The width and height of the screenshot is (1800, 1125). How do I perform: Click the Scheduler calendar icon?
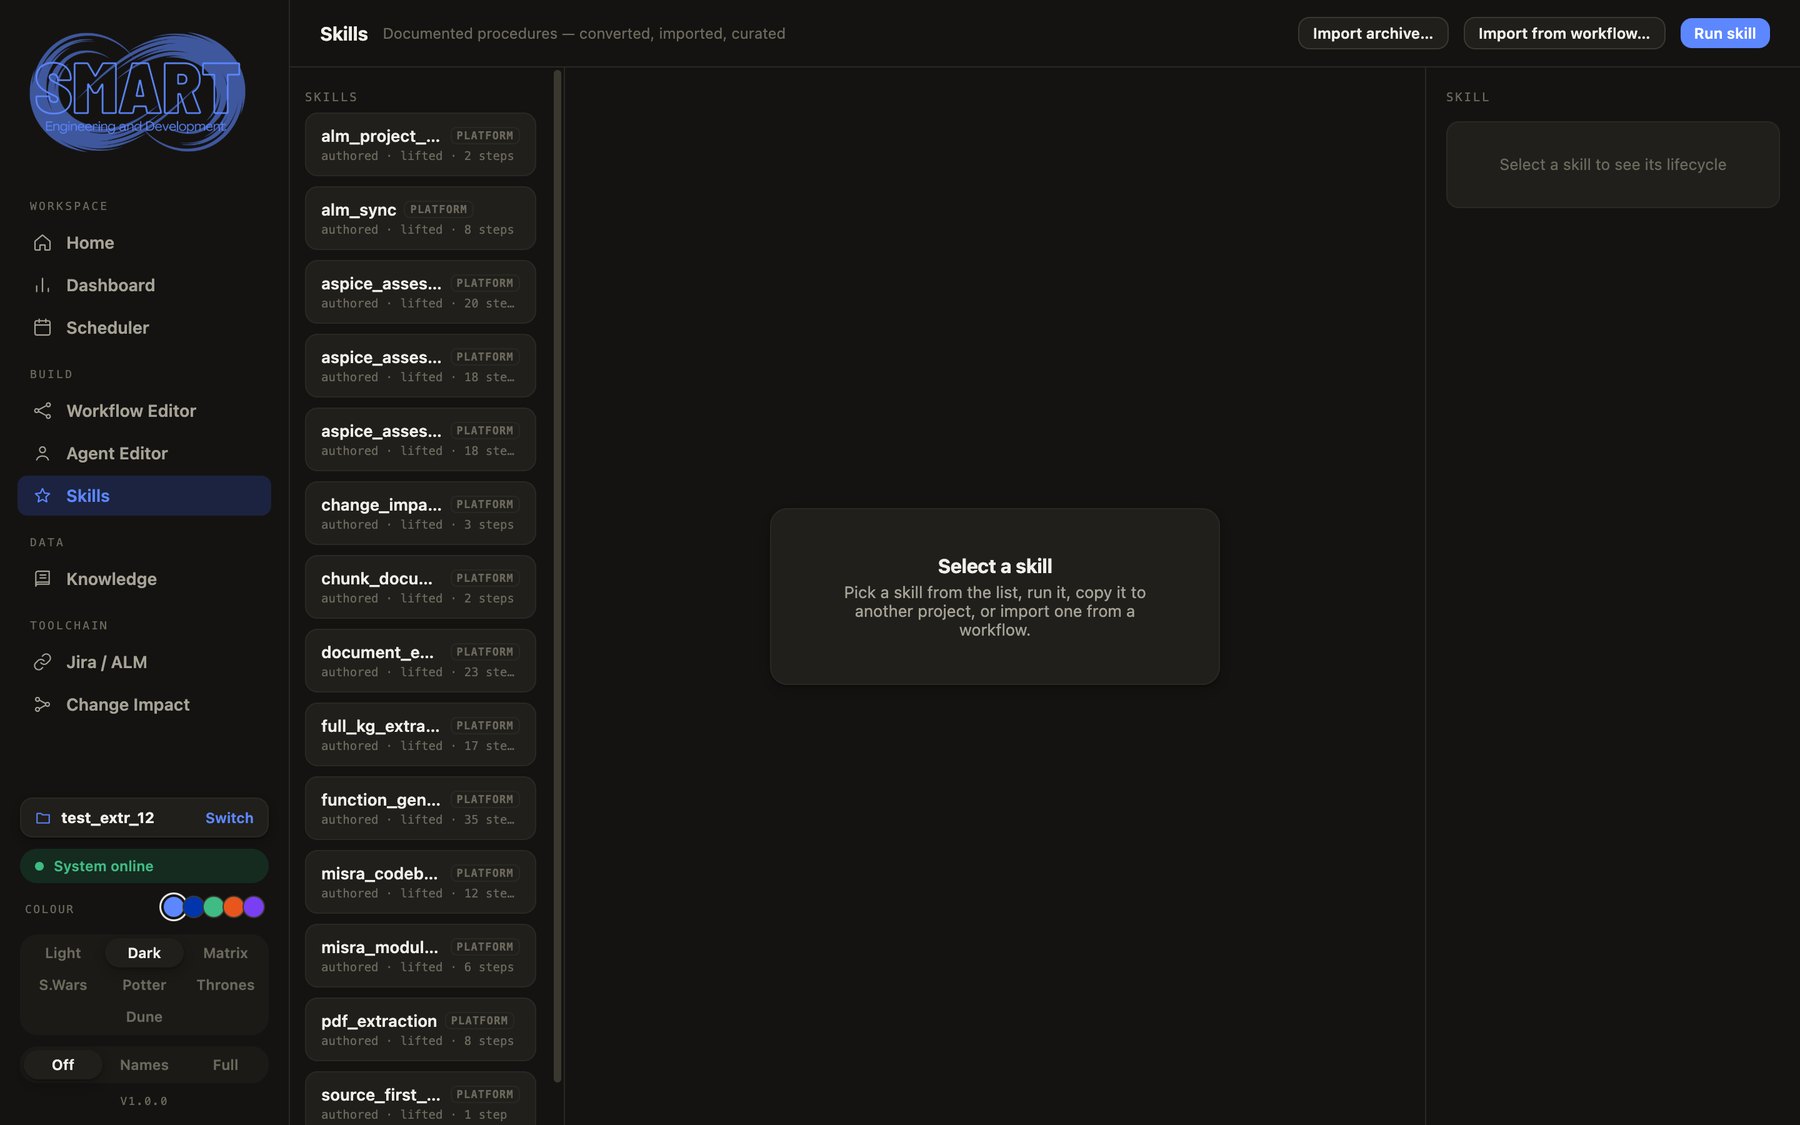click(x=42, y=328)
